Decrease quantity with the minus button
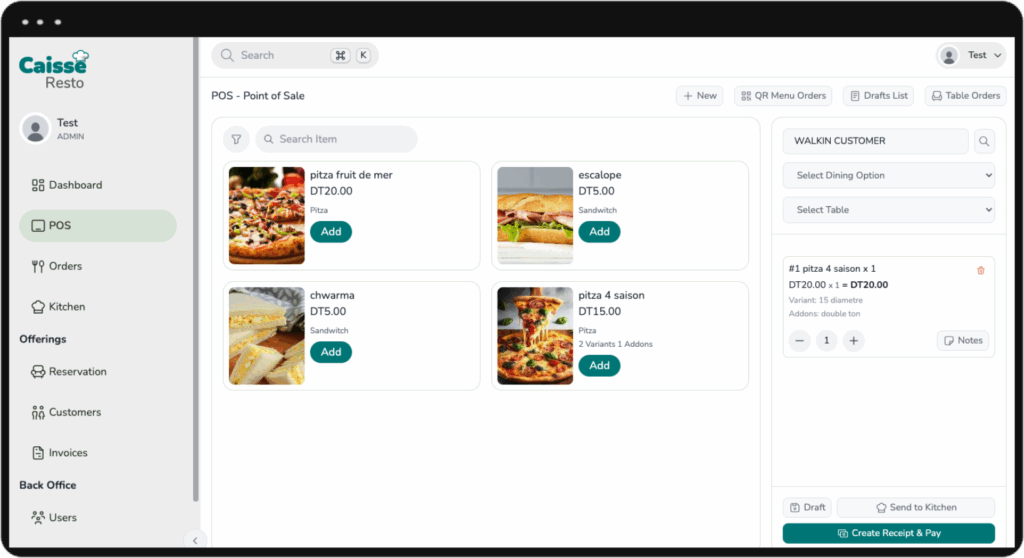Screen dimensions: 1024x558 coord(799,341)
